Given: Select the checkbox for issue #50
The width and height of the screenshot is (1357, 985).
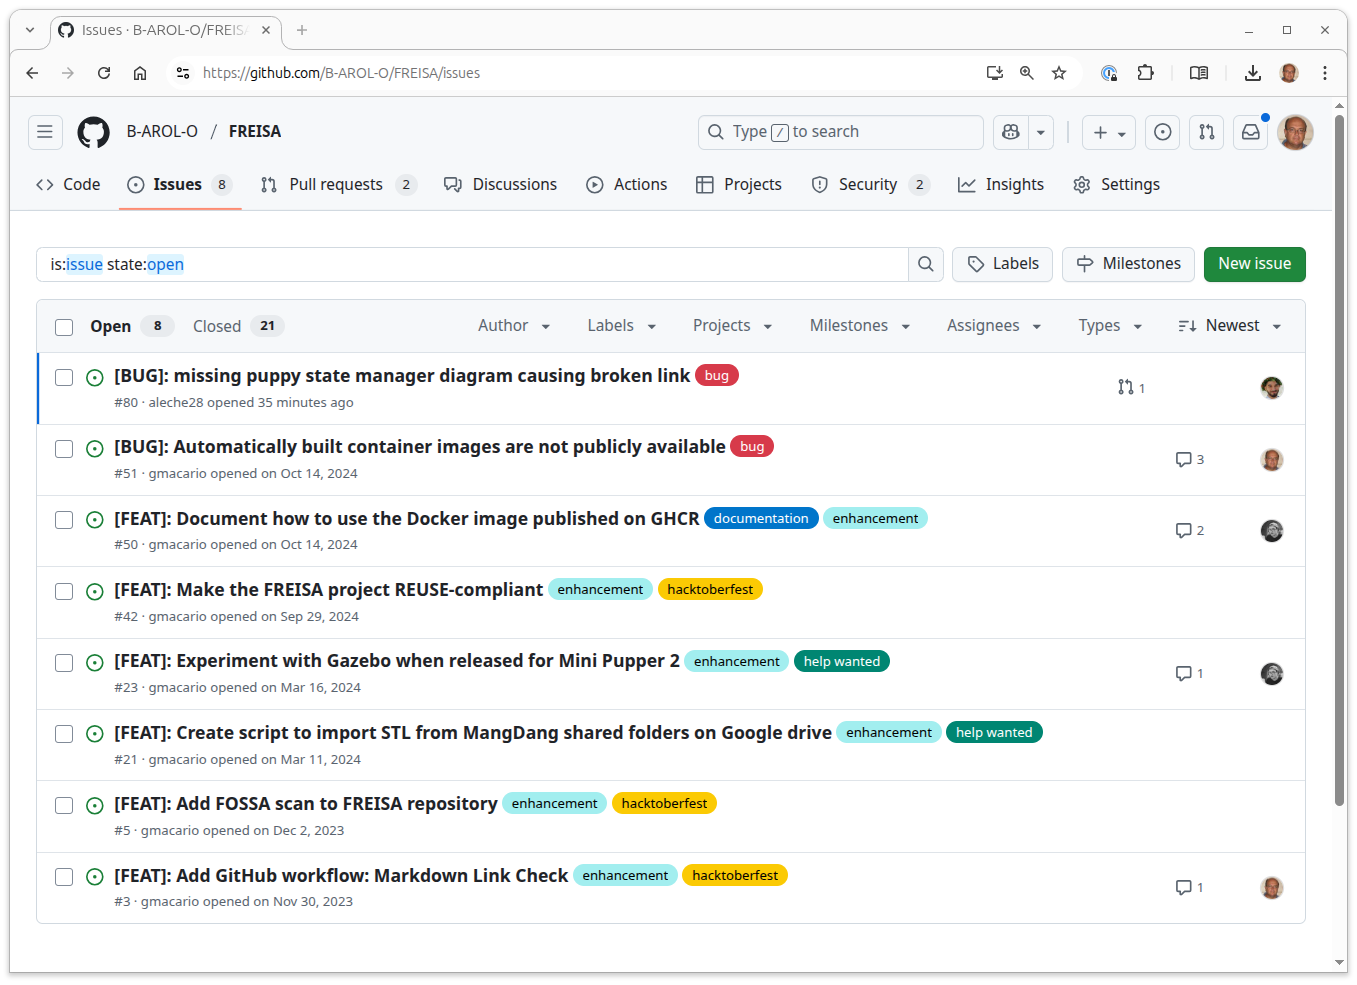Looking at the screenshot, I should [x=64, y=520].
